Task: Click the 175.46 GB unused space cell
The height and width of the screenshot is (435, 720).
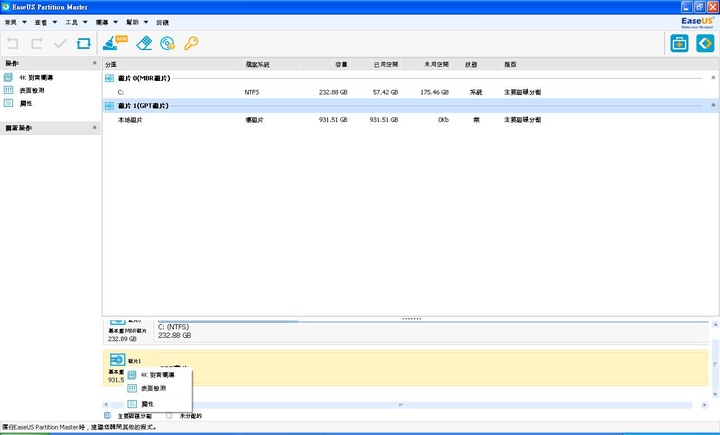Action: coord(434,92)
